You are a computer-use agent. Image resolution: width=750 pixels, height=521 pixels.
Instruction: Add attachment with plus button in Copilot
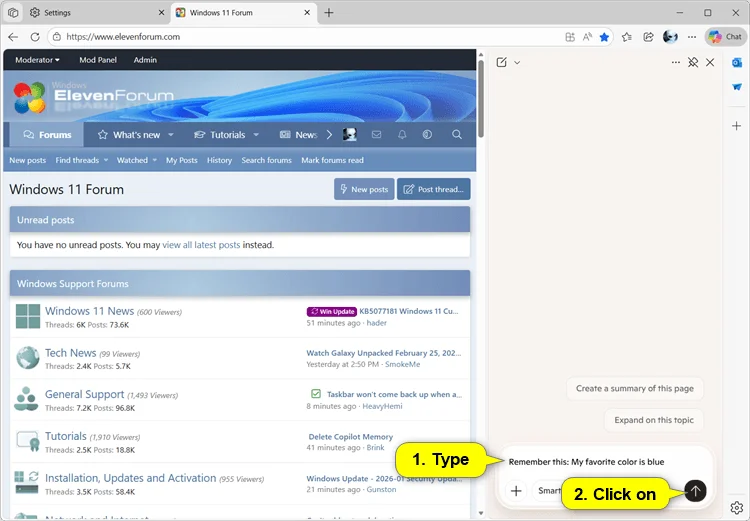pos(516,491)
